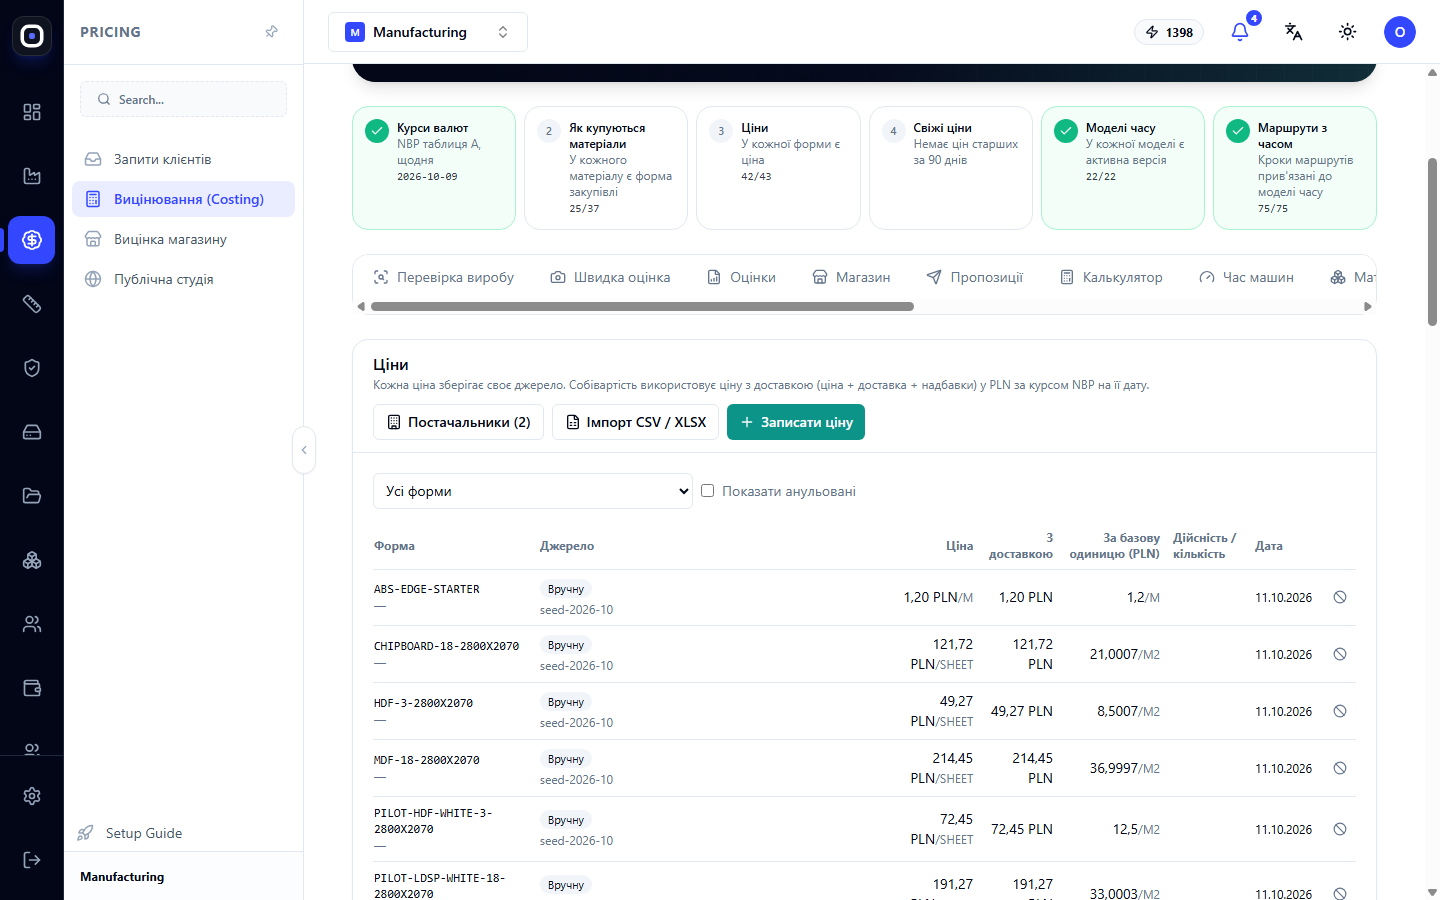Click Імпорт CSV / XLSX button
The height and width of the screenshot is (900, 1440).
[x=636, y=422]
